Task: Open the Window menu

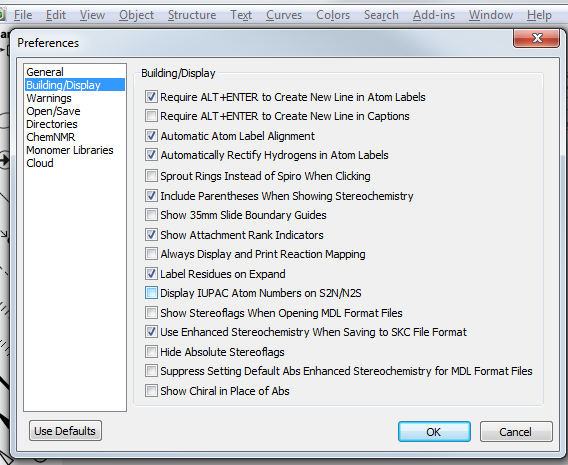Action: [x=491, y=15]
